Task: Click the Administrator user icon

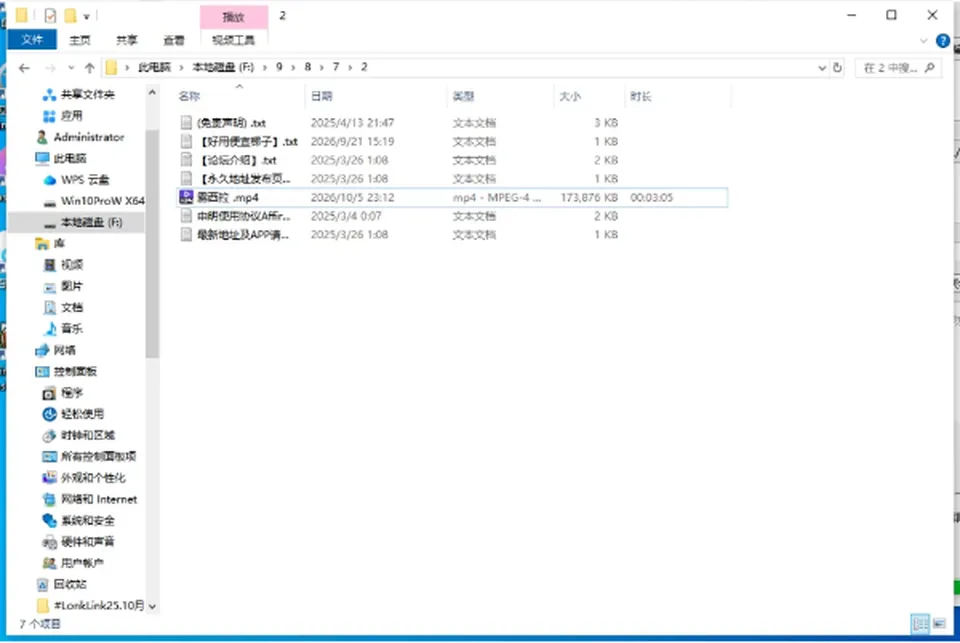Action: point(42,137)
